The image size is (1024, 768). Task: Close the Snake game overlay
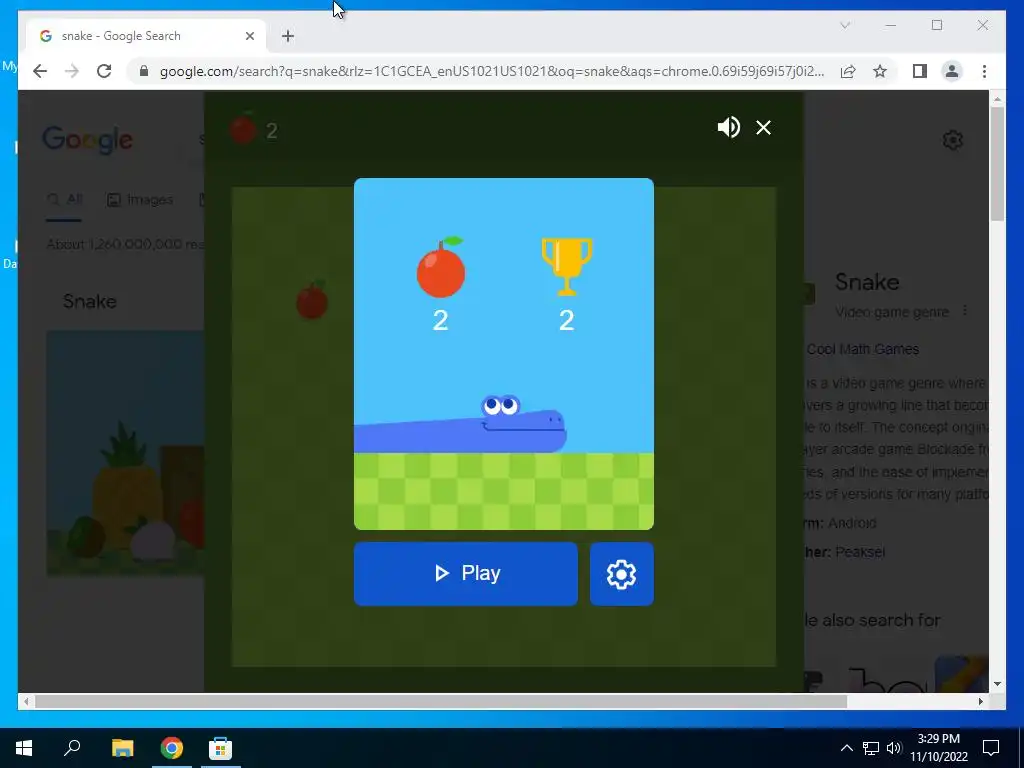[763, 127]
